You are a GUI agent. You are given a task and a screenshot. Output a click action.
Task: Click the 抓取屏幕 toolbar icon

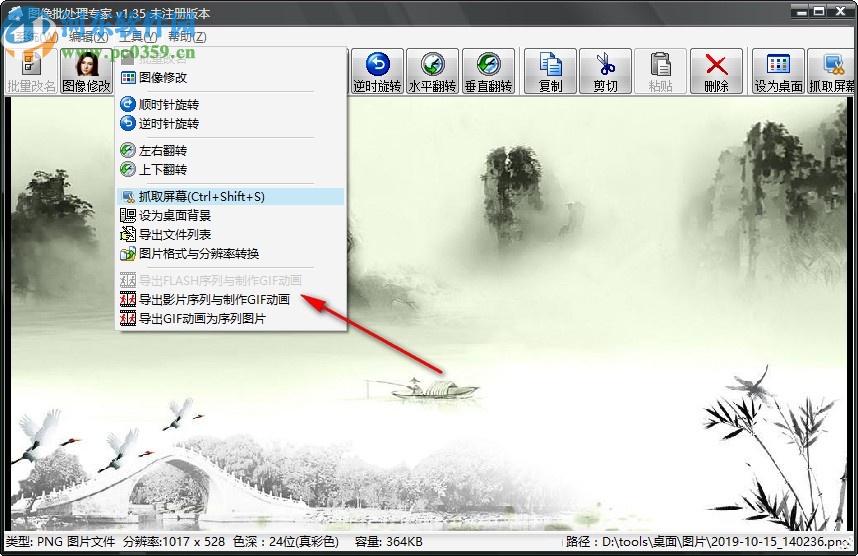pos(831,71)
